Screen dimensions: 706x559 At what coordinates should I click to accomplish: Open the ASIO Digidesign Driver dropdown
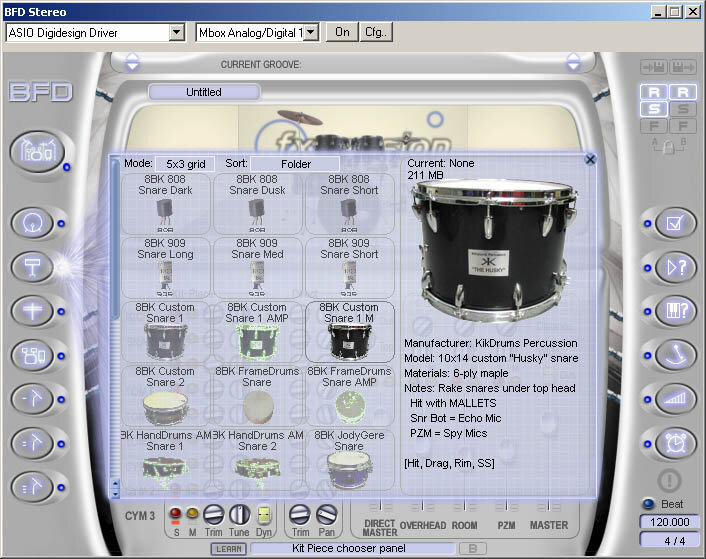click(176, 32)
